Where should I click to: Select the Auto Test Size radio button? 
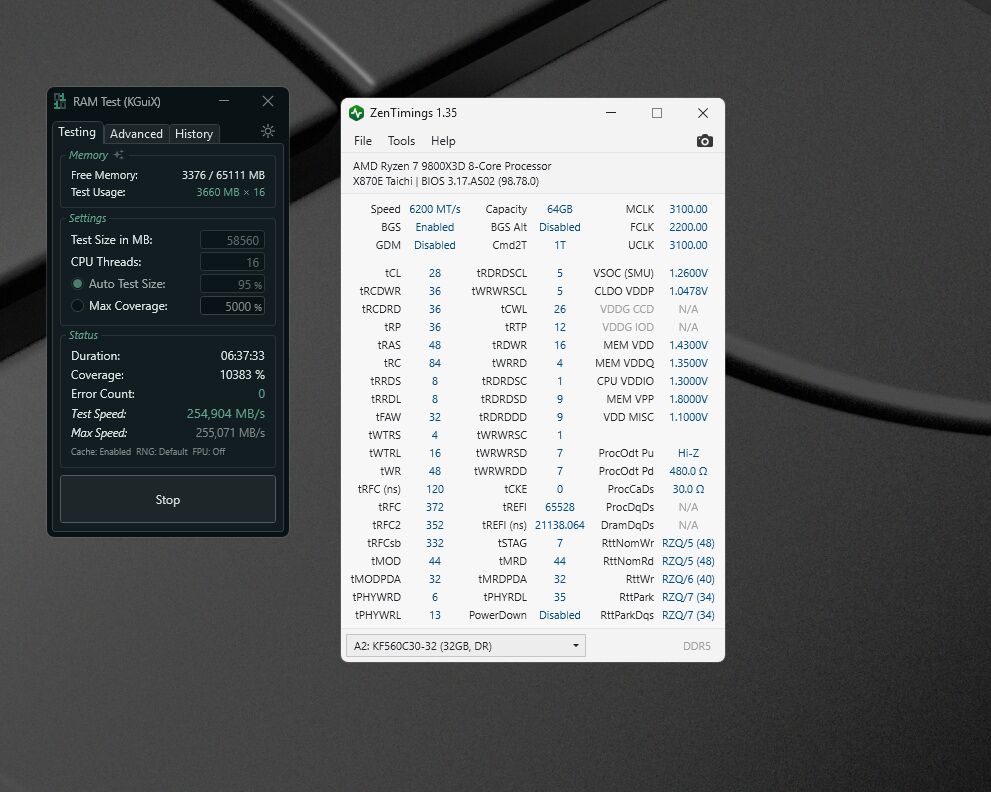(77, 284)
